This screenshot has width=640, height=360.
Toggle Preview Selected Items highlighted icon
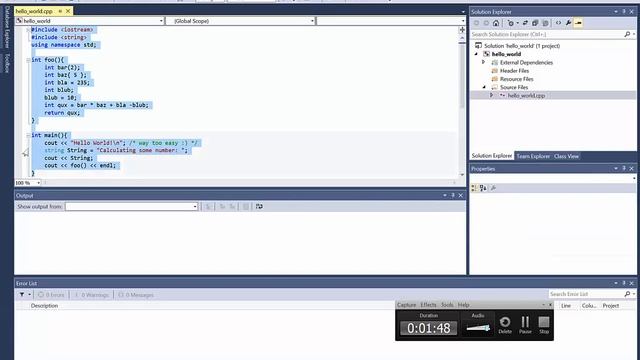(x=578, y=23)
